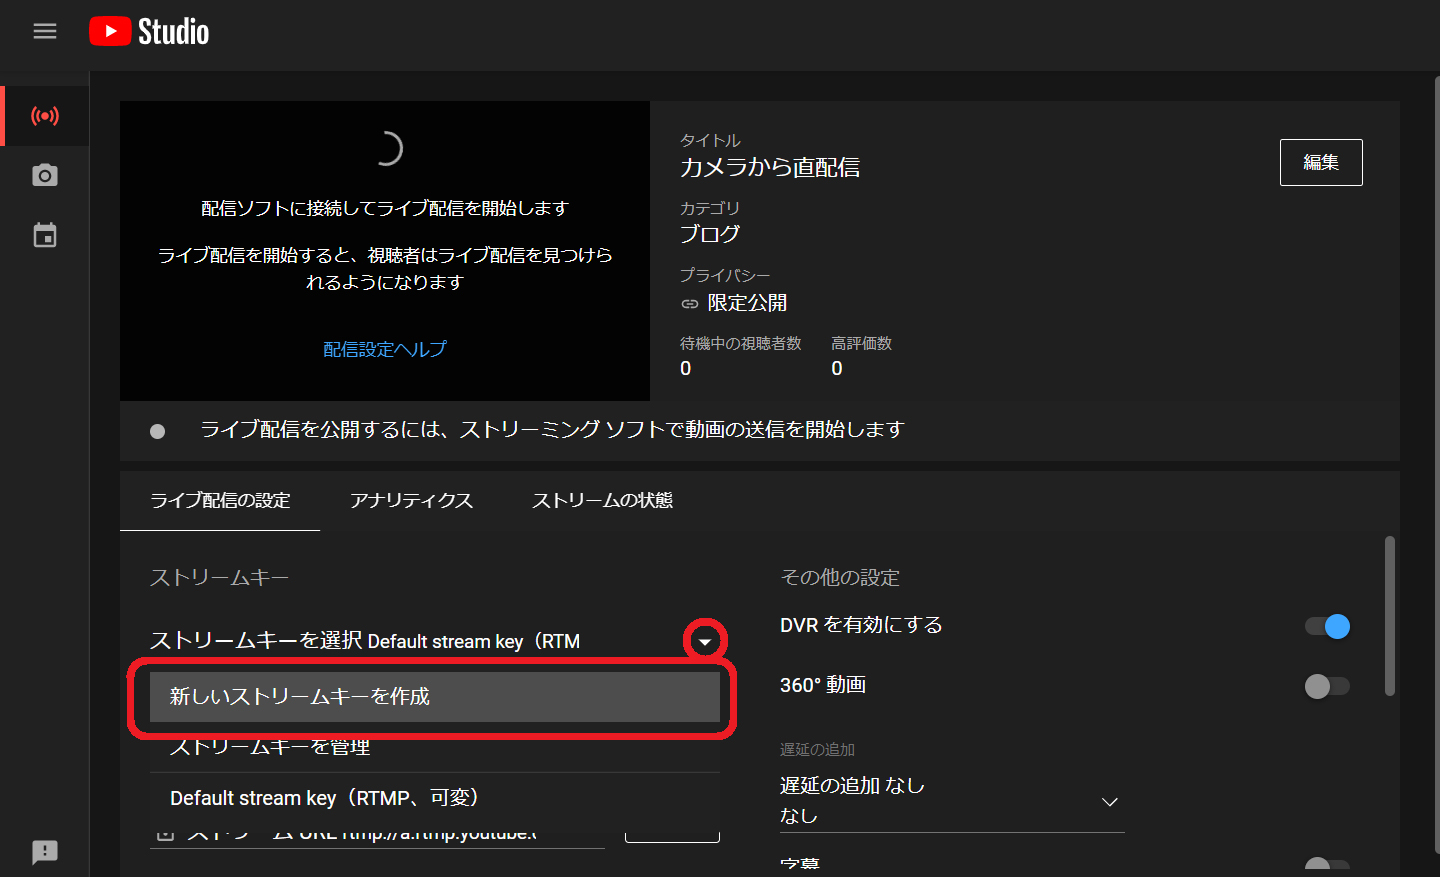This screenshot has height=877, width=1440.
Task: Enable the 360° 動画 toggle
Action: pyautogui.click(x=1327, y=686)
